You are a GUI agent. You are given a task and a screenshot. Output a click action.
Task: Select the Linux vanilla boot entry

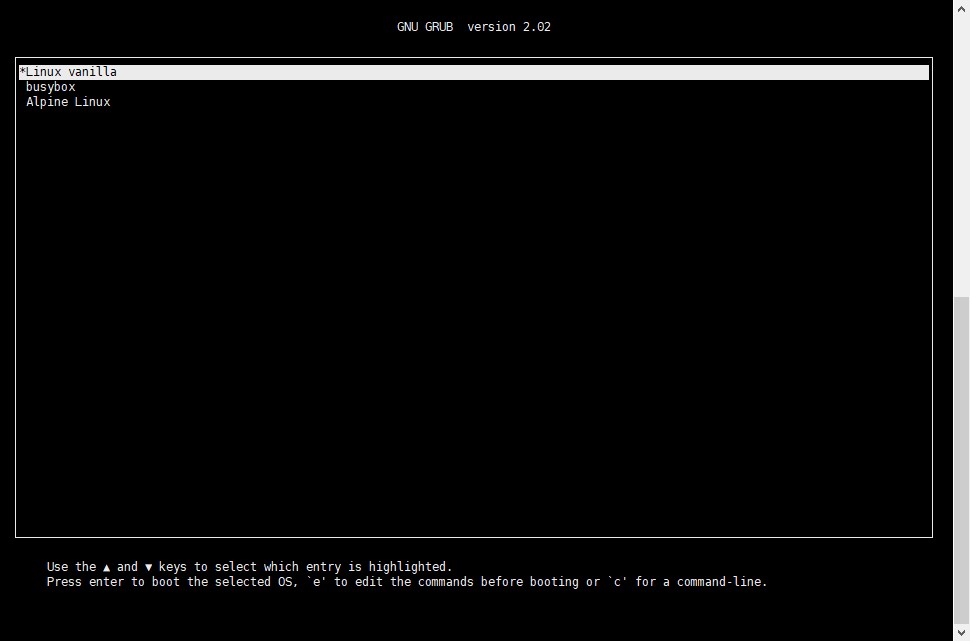(x=474, y=72)
